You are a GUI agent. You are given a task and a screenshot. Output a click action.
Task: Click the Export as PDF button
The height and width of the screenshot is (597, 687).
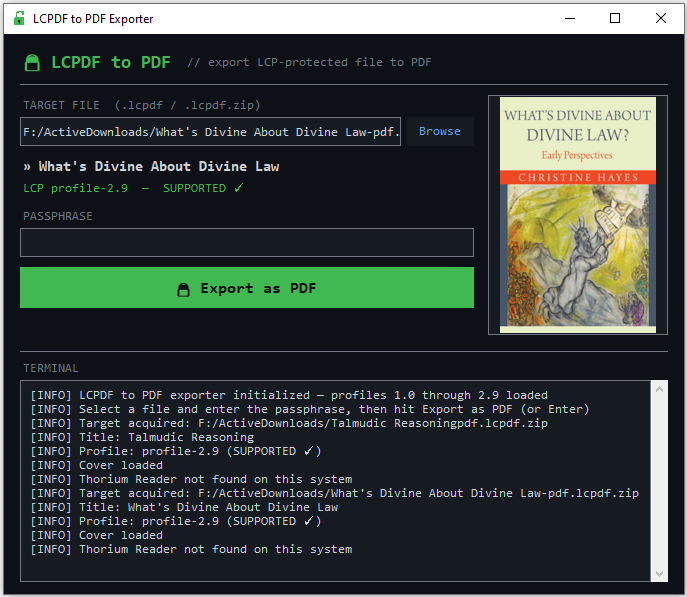pyautogui.click(x=247, y=288)
